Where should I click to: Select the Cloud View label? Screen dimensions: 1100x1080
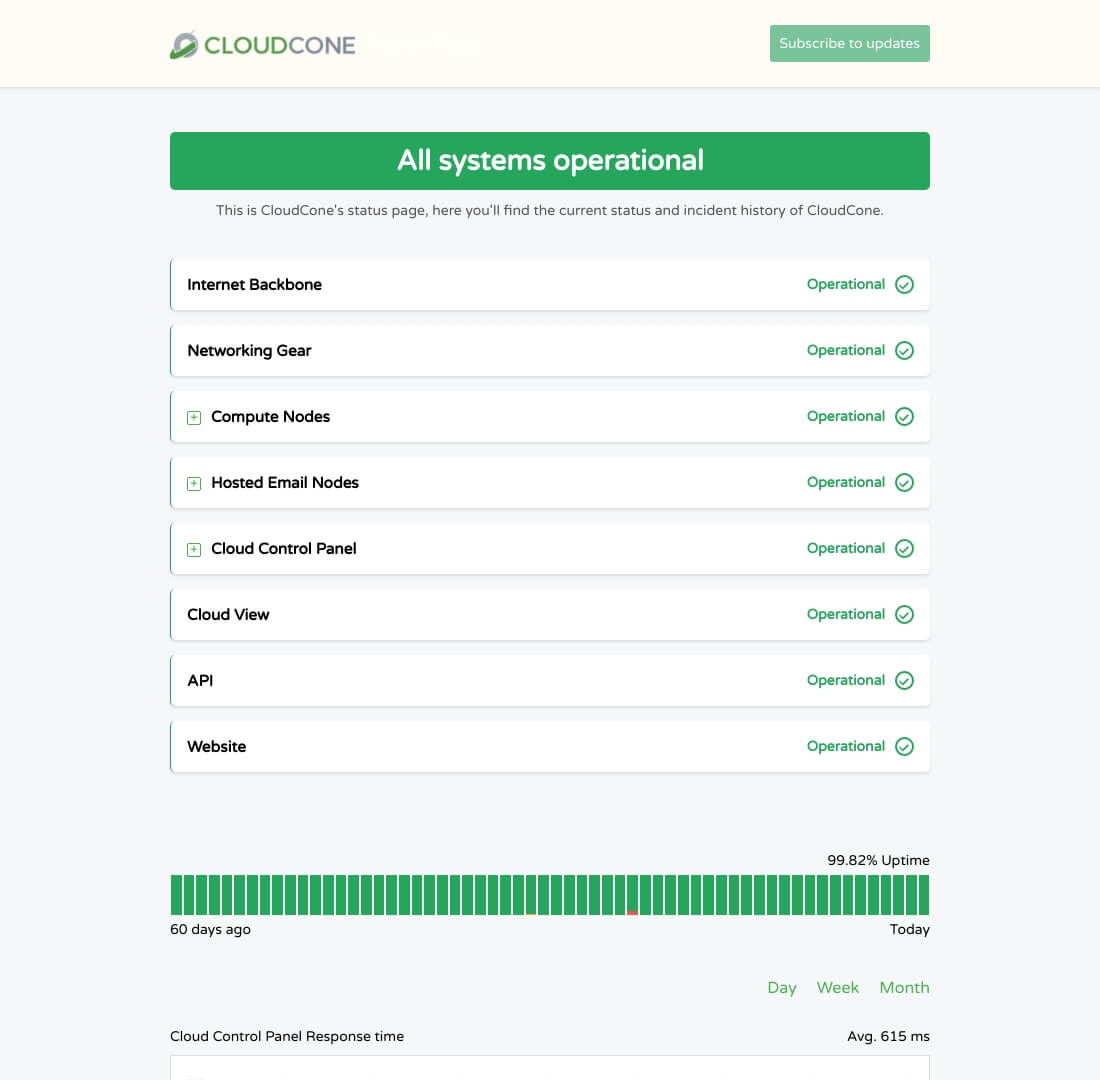click(x=228, y=614)
